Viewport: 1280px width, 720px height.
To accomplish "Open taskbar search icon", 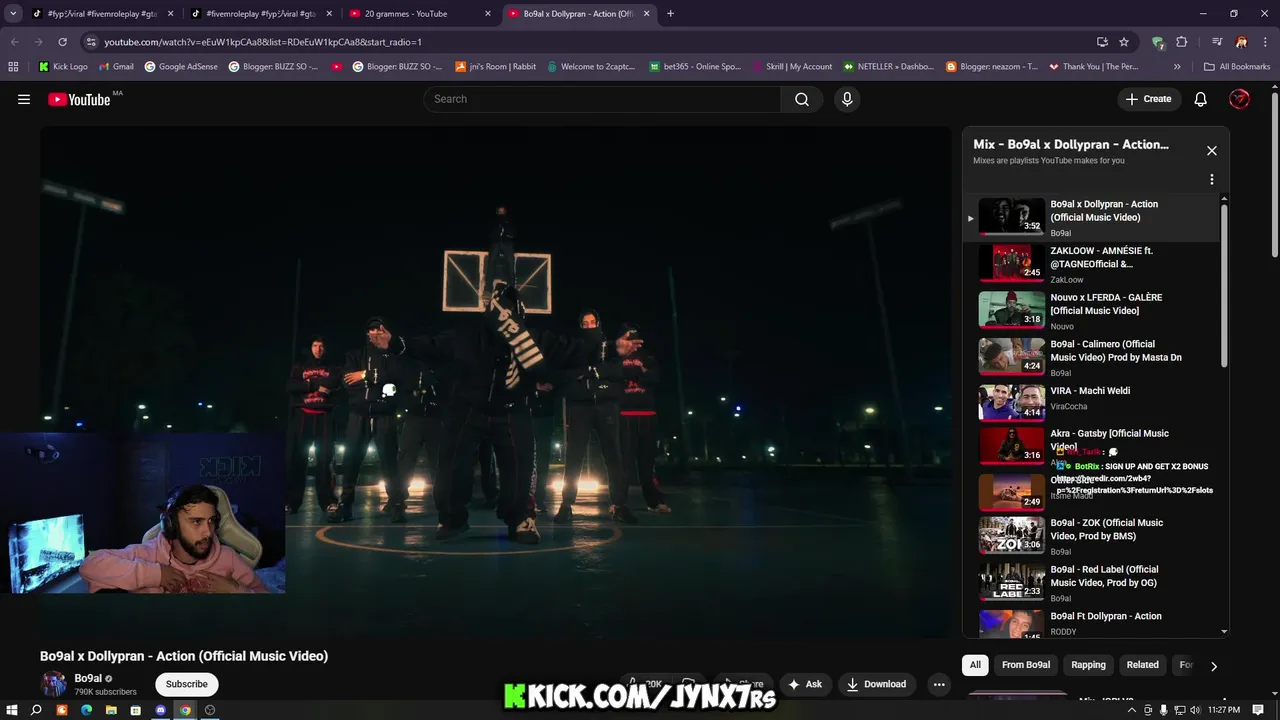I will pos(36,710).
